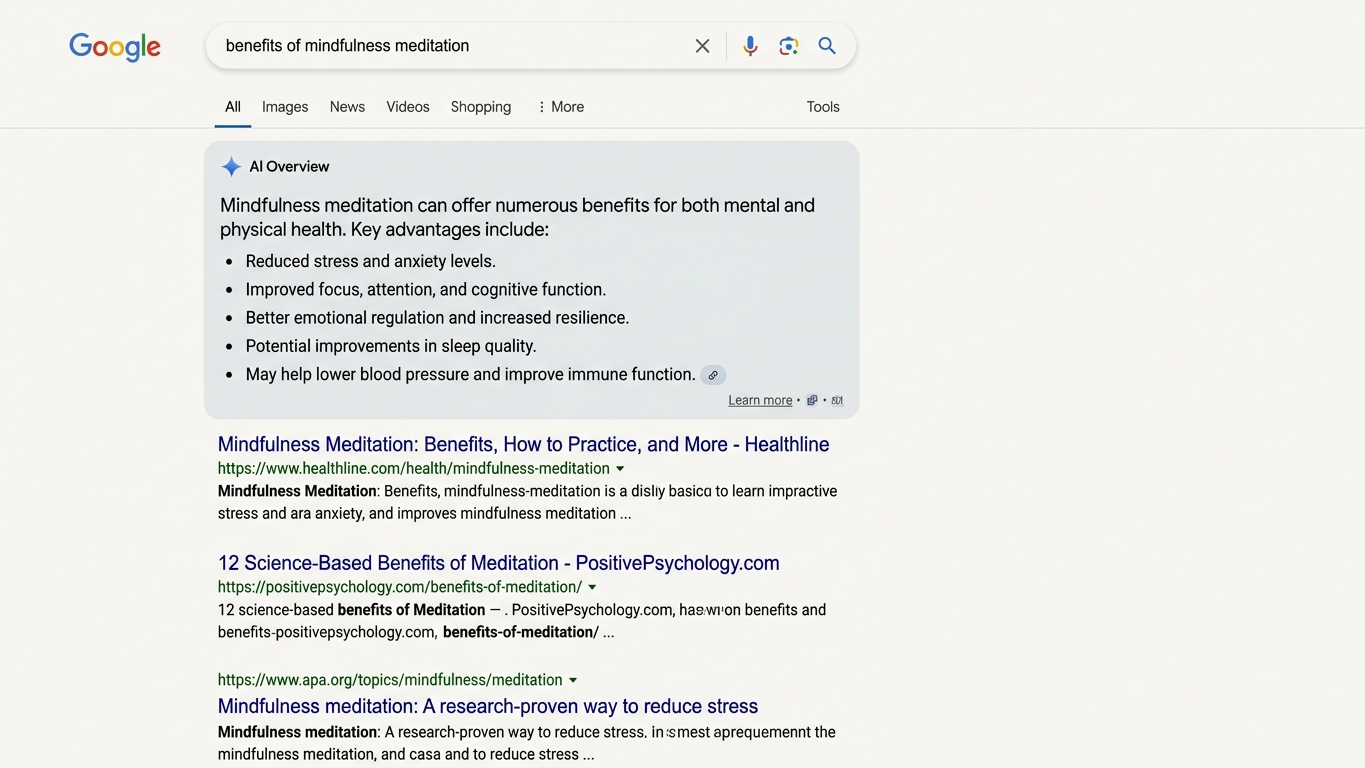The width and height of the screenshot is (1365, 768).
Task: Click the positivepsychology.com green URL
Action: coord(400,588)
